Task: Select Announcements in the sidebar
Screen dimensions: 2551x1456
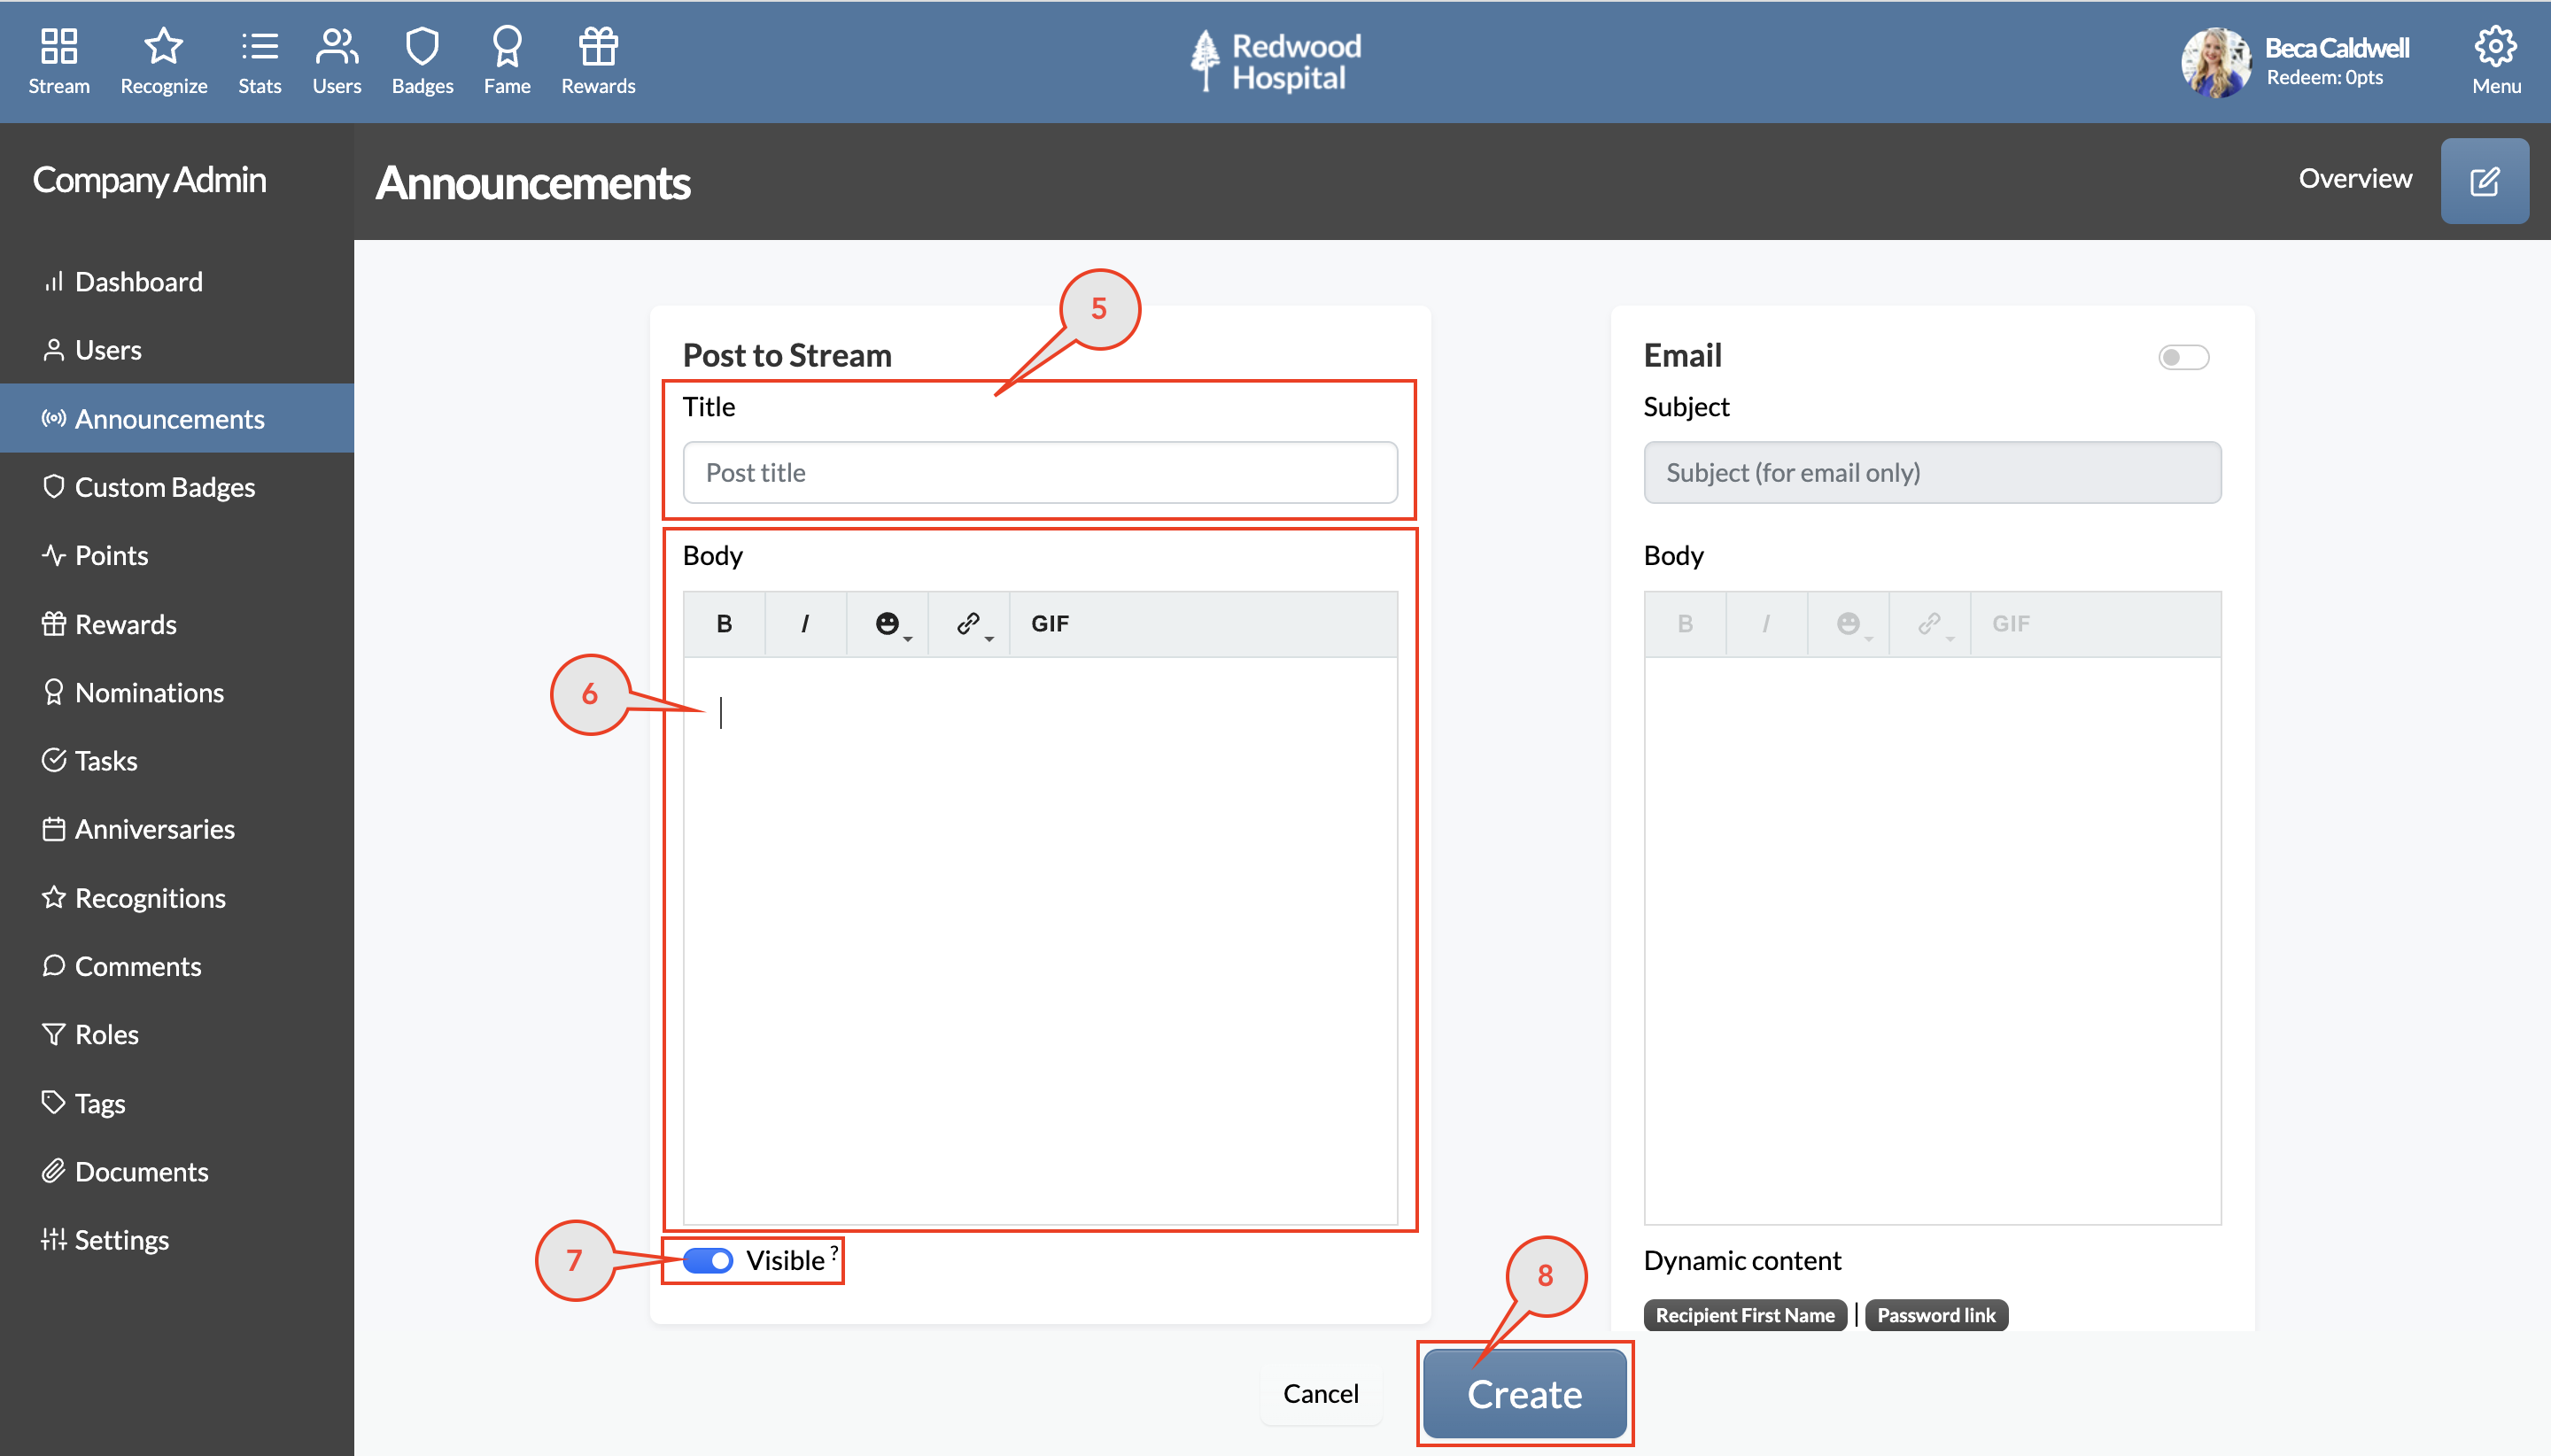Action: pos(170,418)
